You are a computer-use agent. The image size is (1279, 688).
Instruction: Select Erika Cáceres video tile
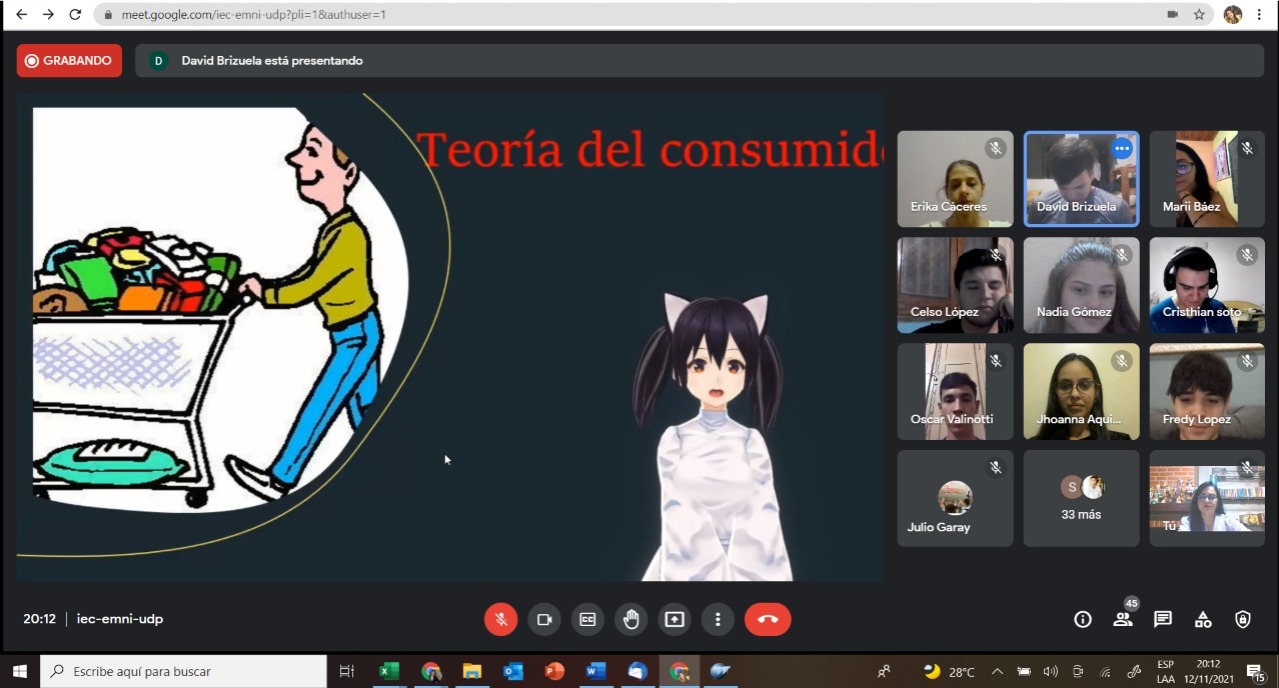pos(955,179)
